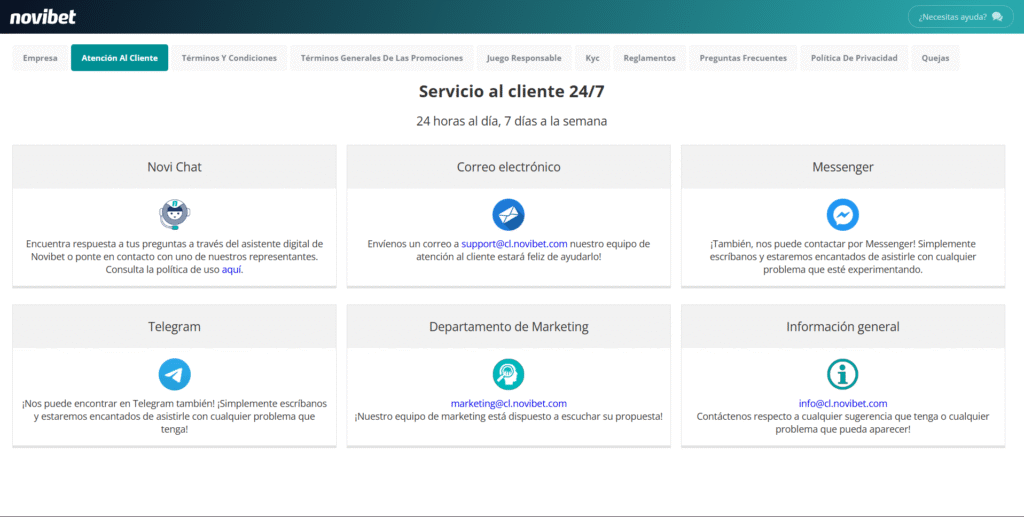Switch to Términos Y Condiciones tab
Viewport: 1024px width, 517px height.
tap(229, 58)
